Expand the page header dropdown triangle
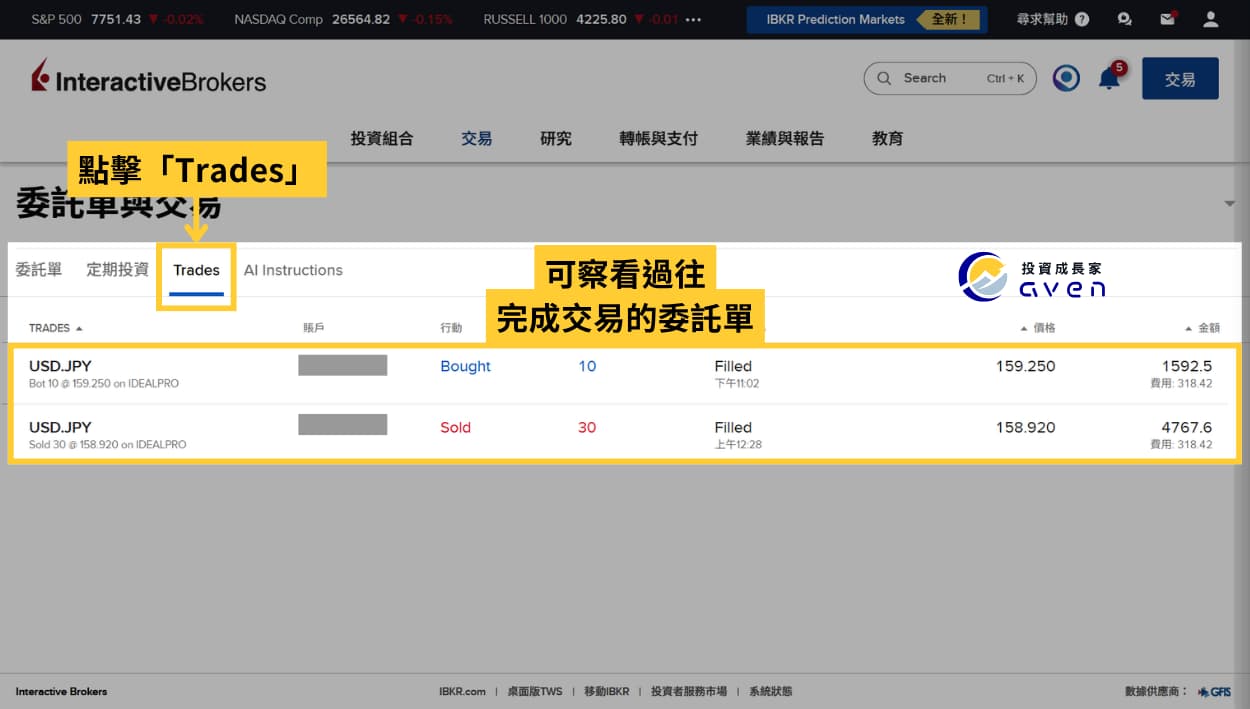The height and width of the screenshot is (709, 1250). coord(1229,204)
